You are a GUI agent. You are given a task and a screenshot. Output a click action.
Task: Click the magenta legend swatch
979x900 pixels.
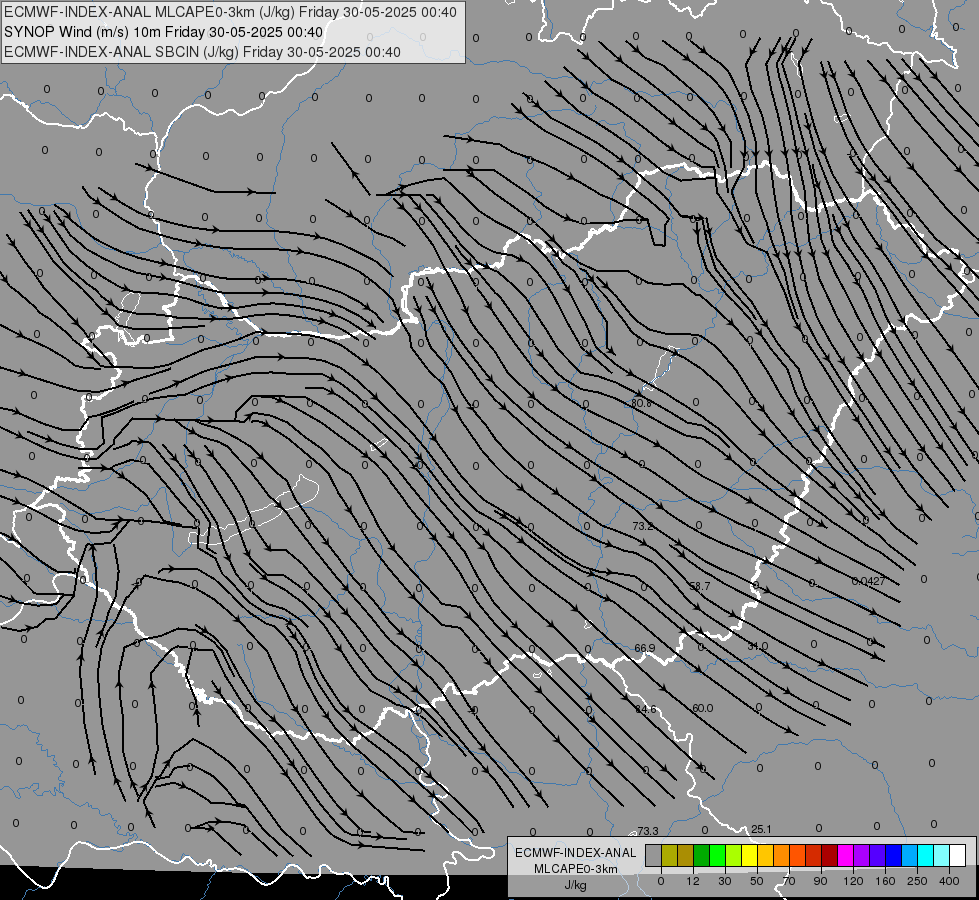[x=845, y=855]
